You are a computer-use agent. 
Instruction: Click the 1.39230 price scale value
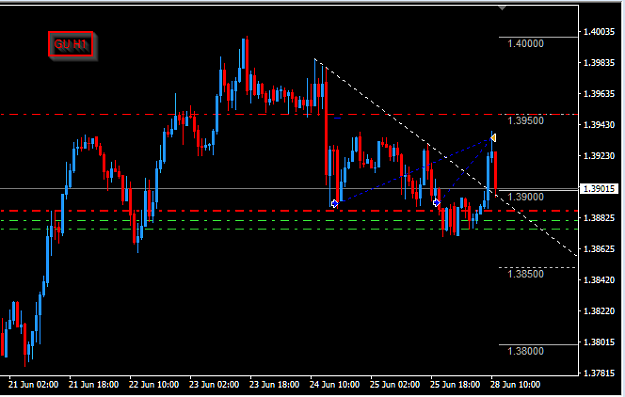pyautogui.click(x=599, y=156)
